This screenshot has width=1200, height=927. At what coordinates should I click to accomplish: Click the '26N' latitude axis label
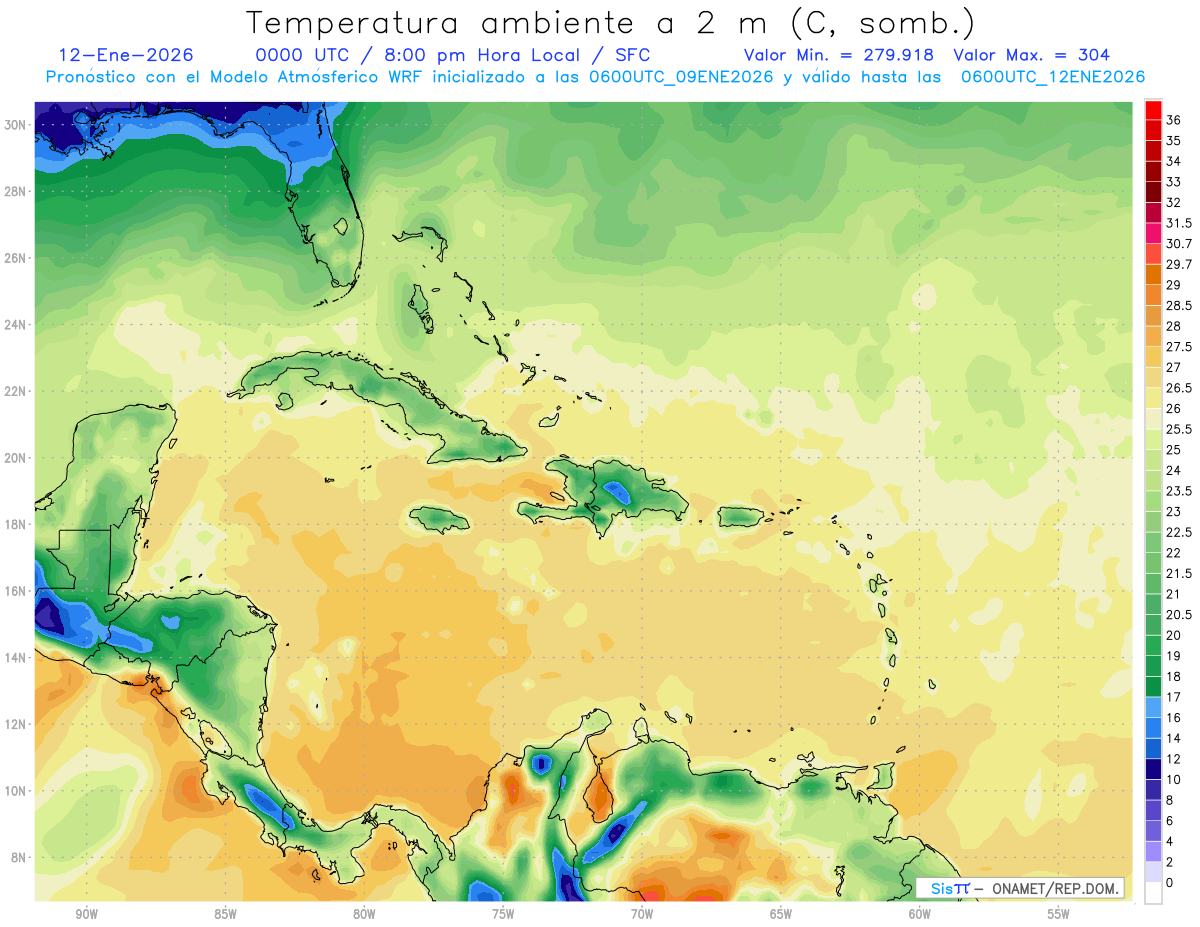(x=17, y=258)
